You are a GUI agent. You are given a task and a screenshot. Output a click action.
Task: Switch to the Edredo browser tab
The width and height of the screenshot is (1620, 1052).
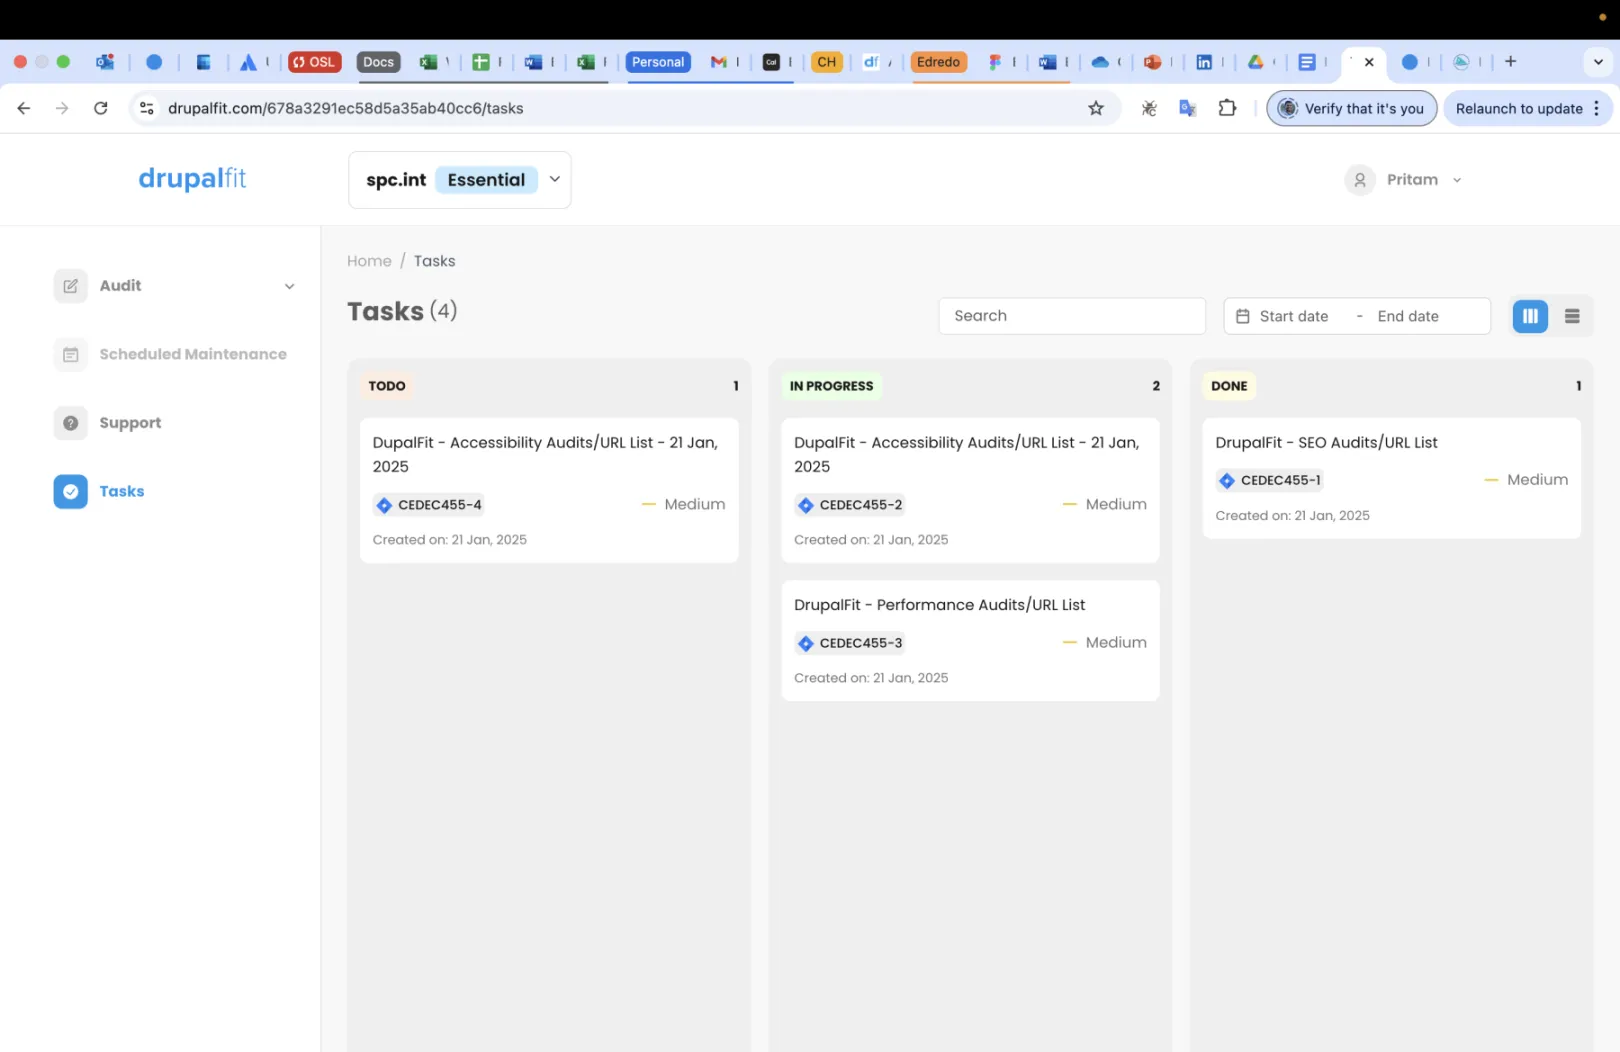coord(937,62)
